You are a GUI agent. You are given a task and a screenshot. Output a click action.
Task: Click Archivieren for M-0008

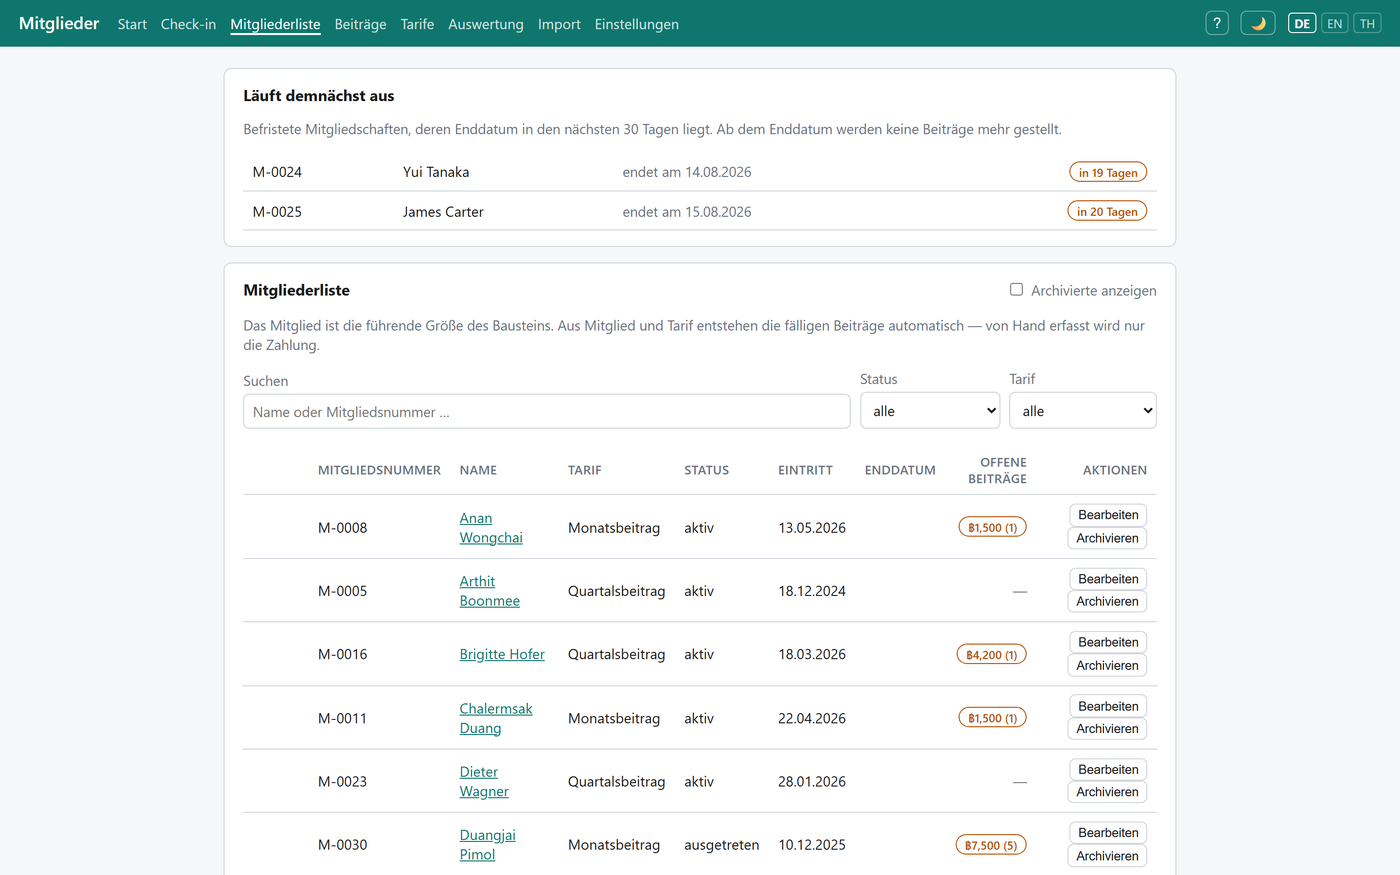1107,538
